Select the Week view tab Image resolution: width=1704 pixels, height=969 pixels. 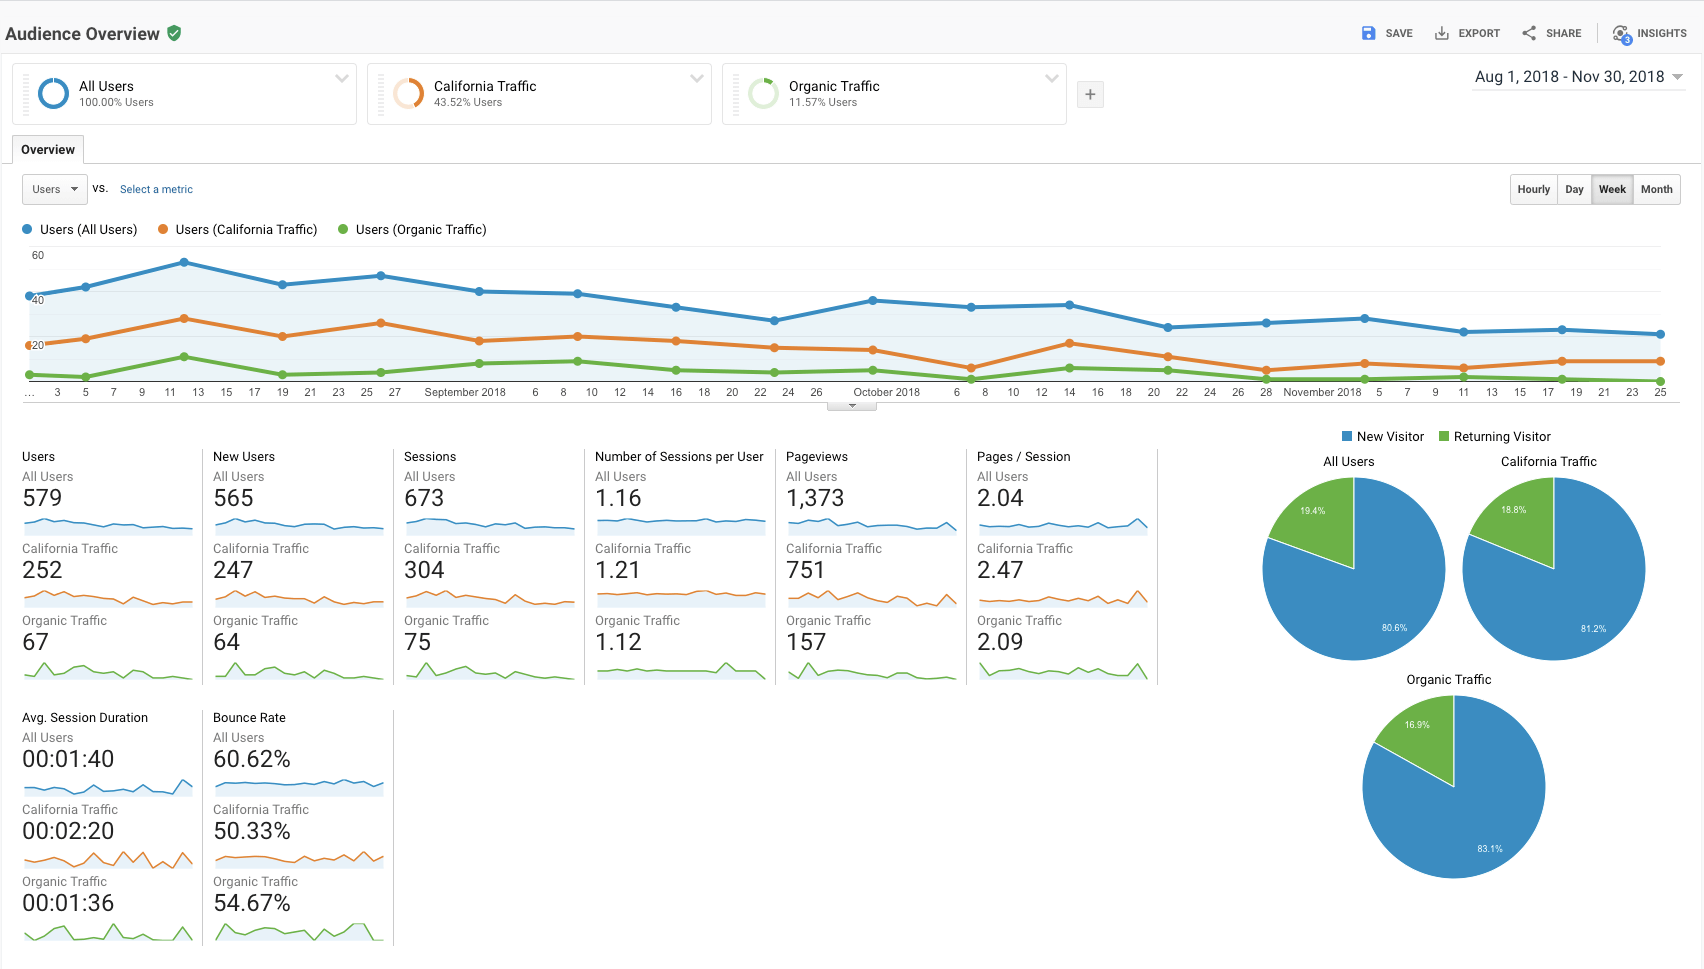coord(1612,189)
